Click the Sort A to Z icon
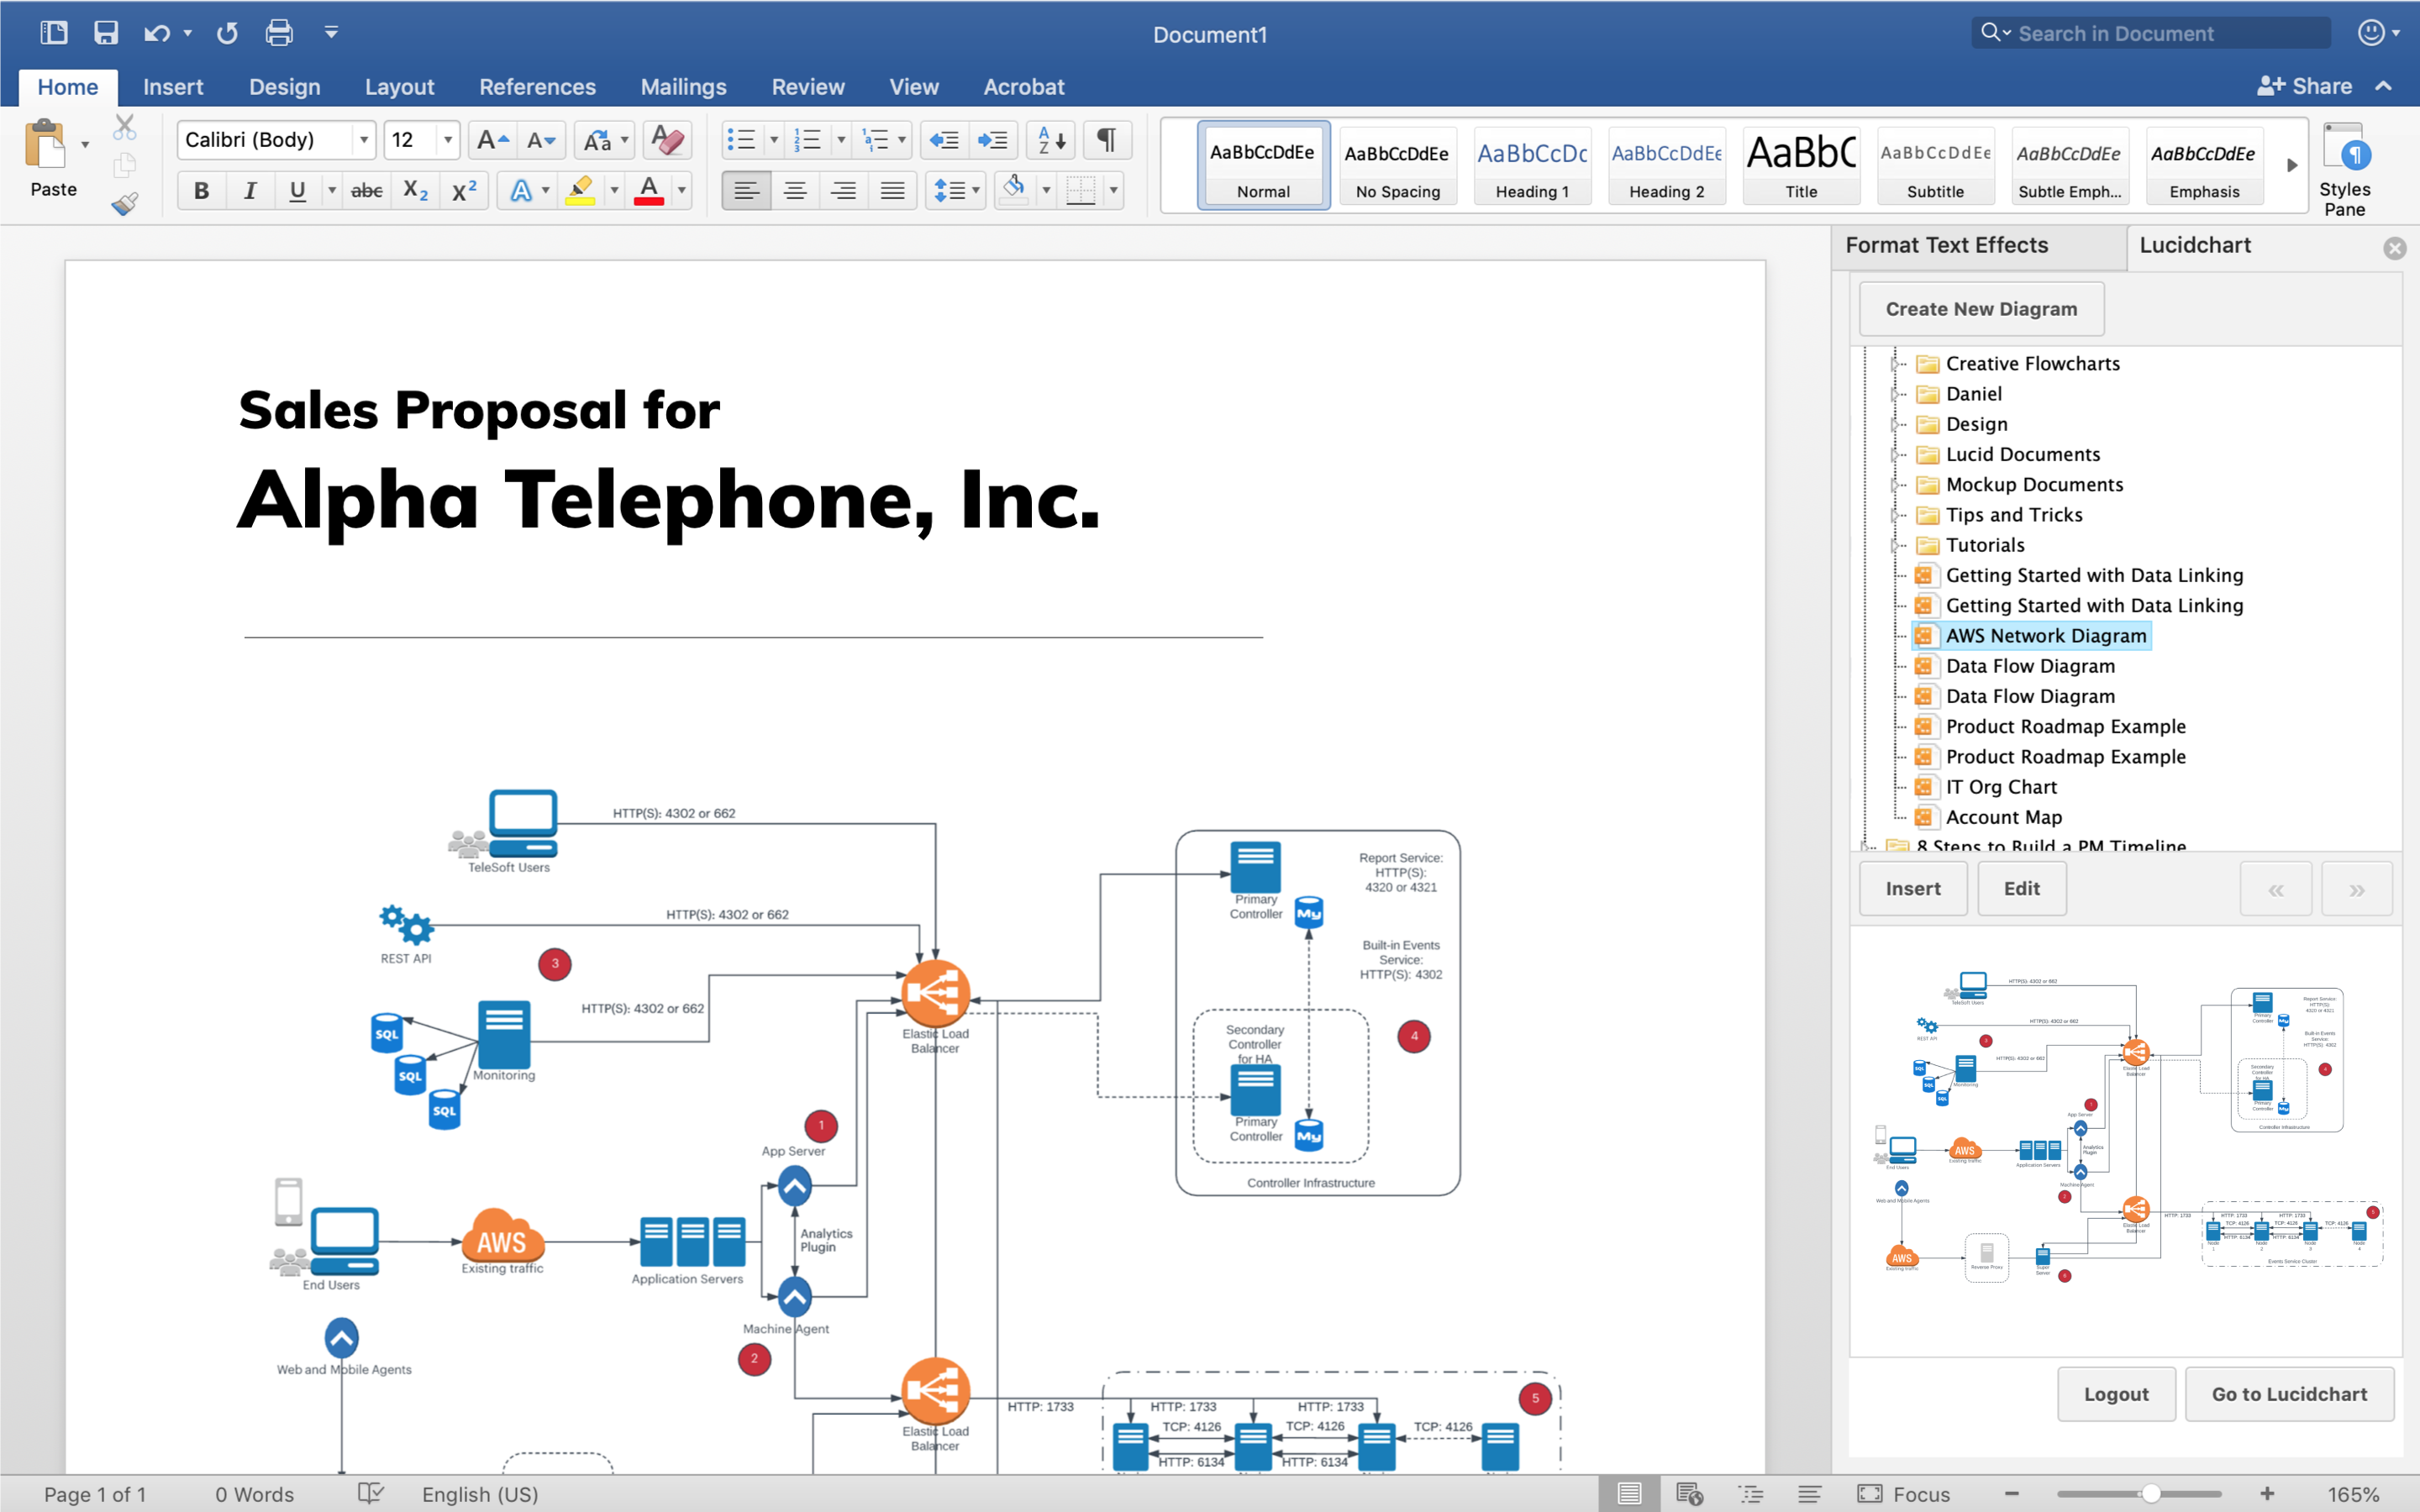The image size is (2420, 1512). (1050, 140)
